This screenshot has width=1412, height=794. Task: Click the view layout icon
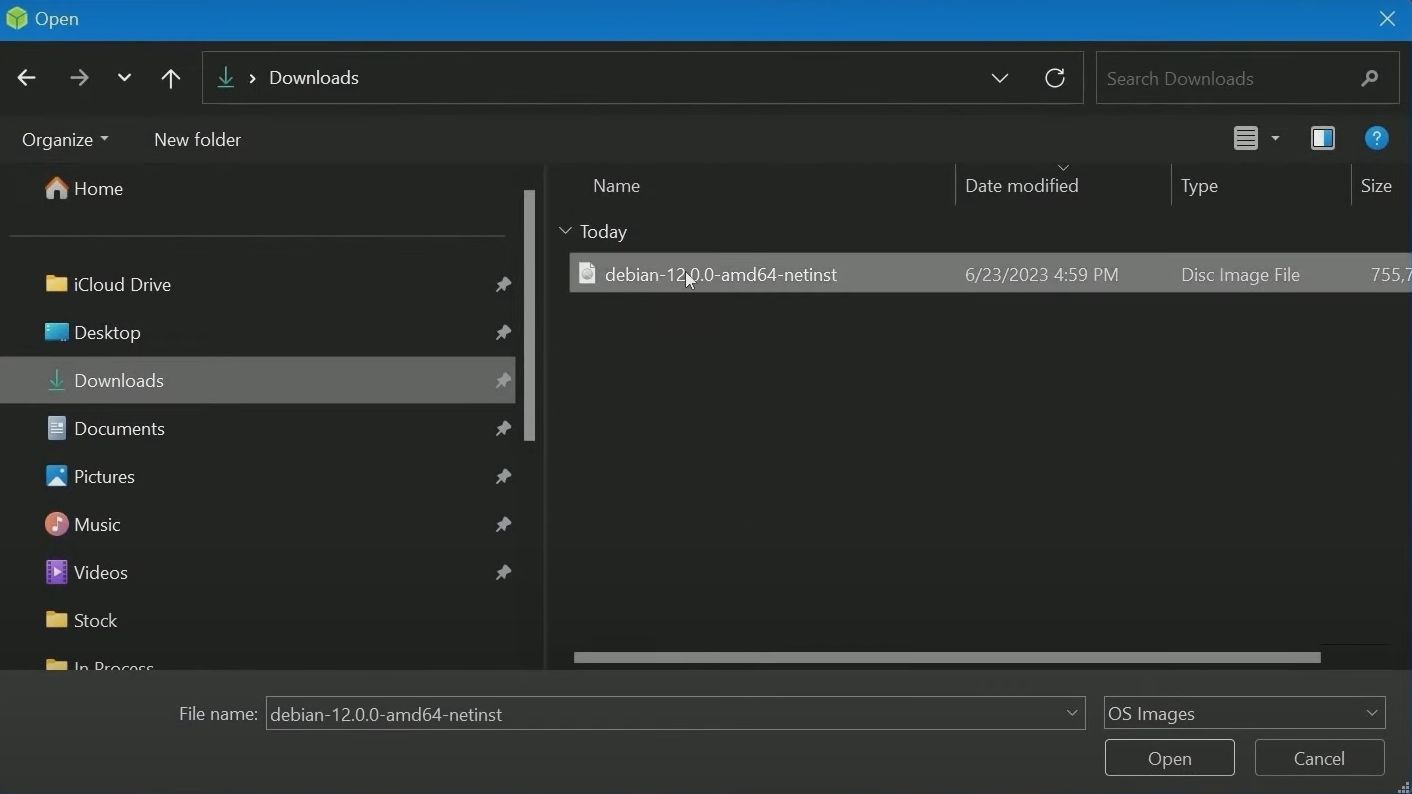1245,139
